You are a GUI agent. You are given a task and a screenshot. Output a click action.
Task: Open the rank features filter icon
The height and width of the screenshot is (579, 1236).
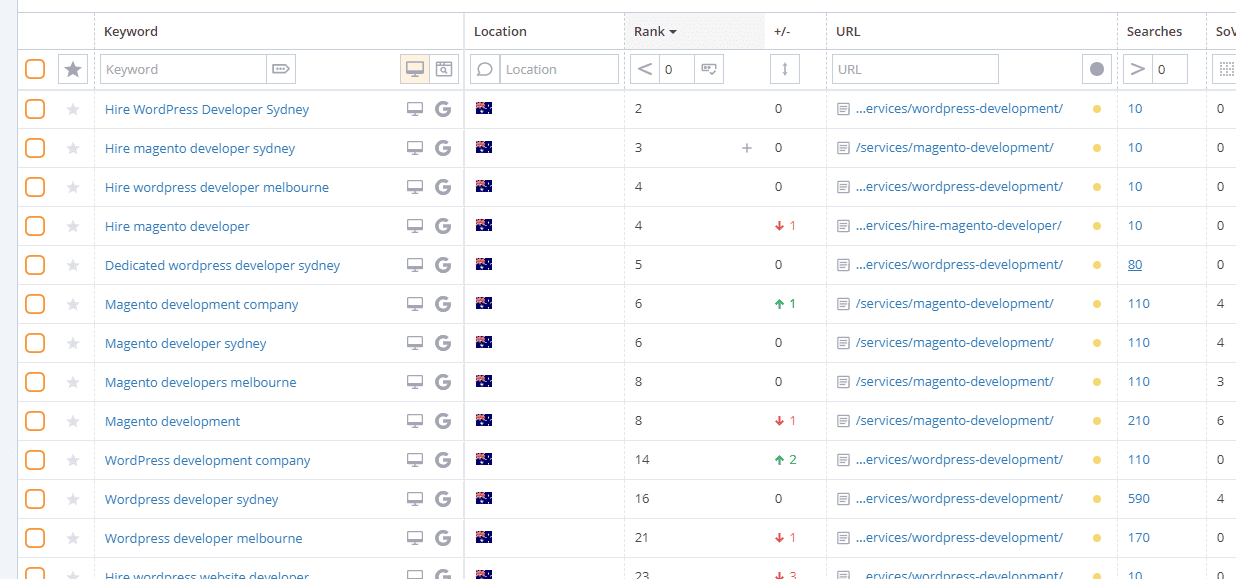tap(709, 69)
